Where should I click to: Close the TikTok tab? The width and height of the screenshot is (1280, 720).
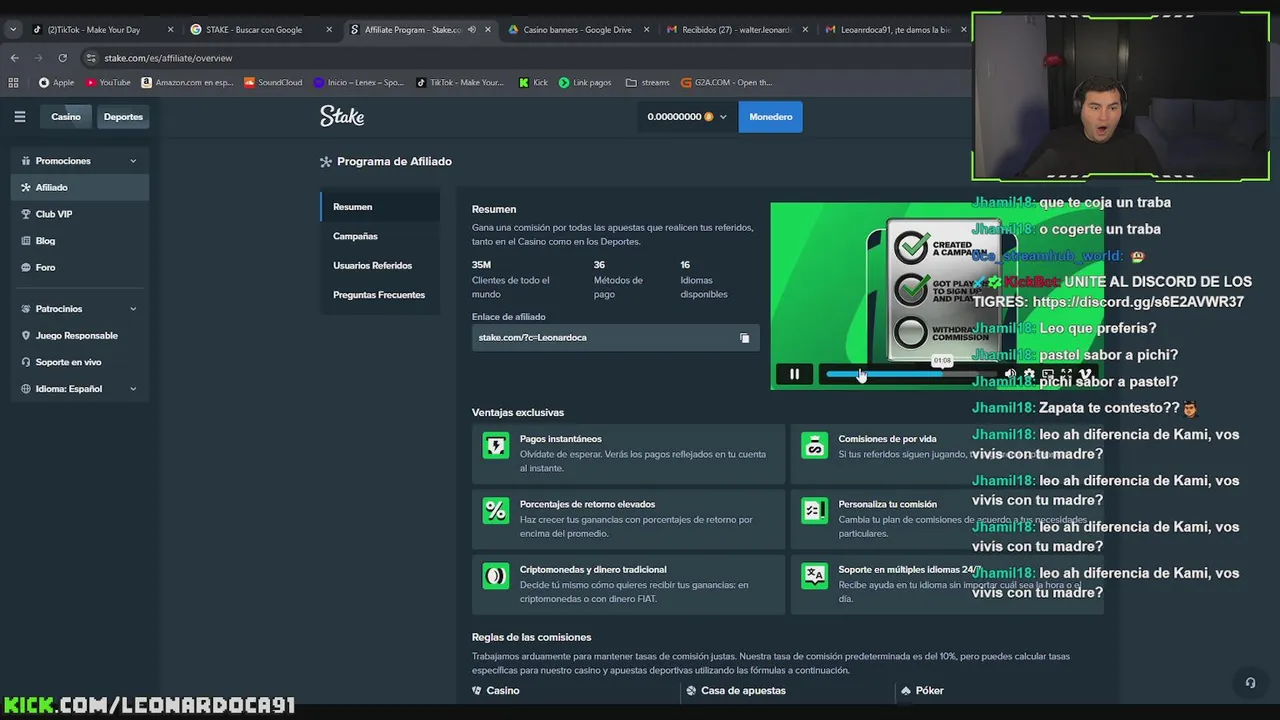tap(170, 30)
